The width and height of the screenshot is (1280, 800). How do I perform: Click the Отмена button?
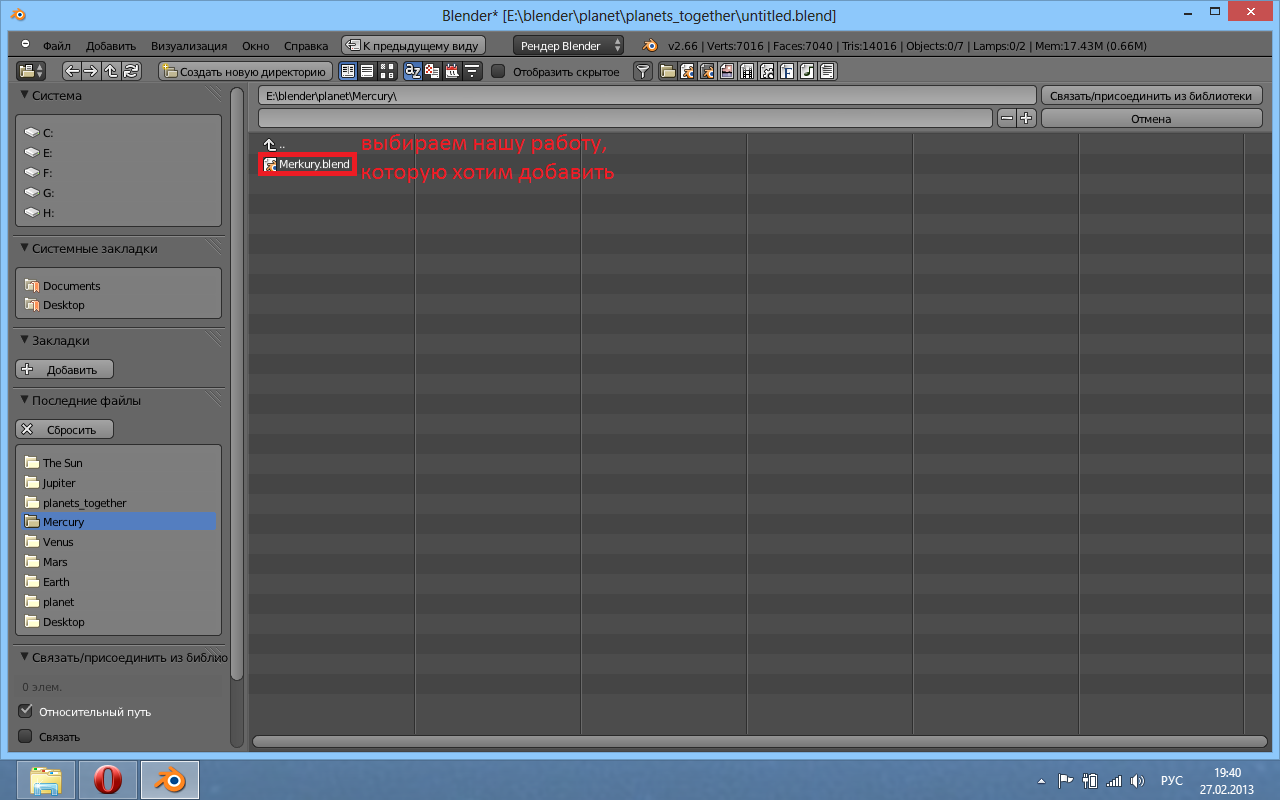(1152, 118)
